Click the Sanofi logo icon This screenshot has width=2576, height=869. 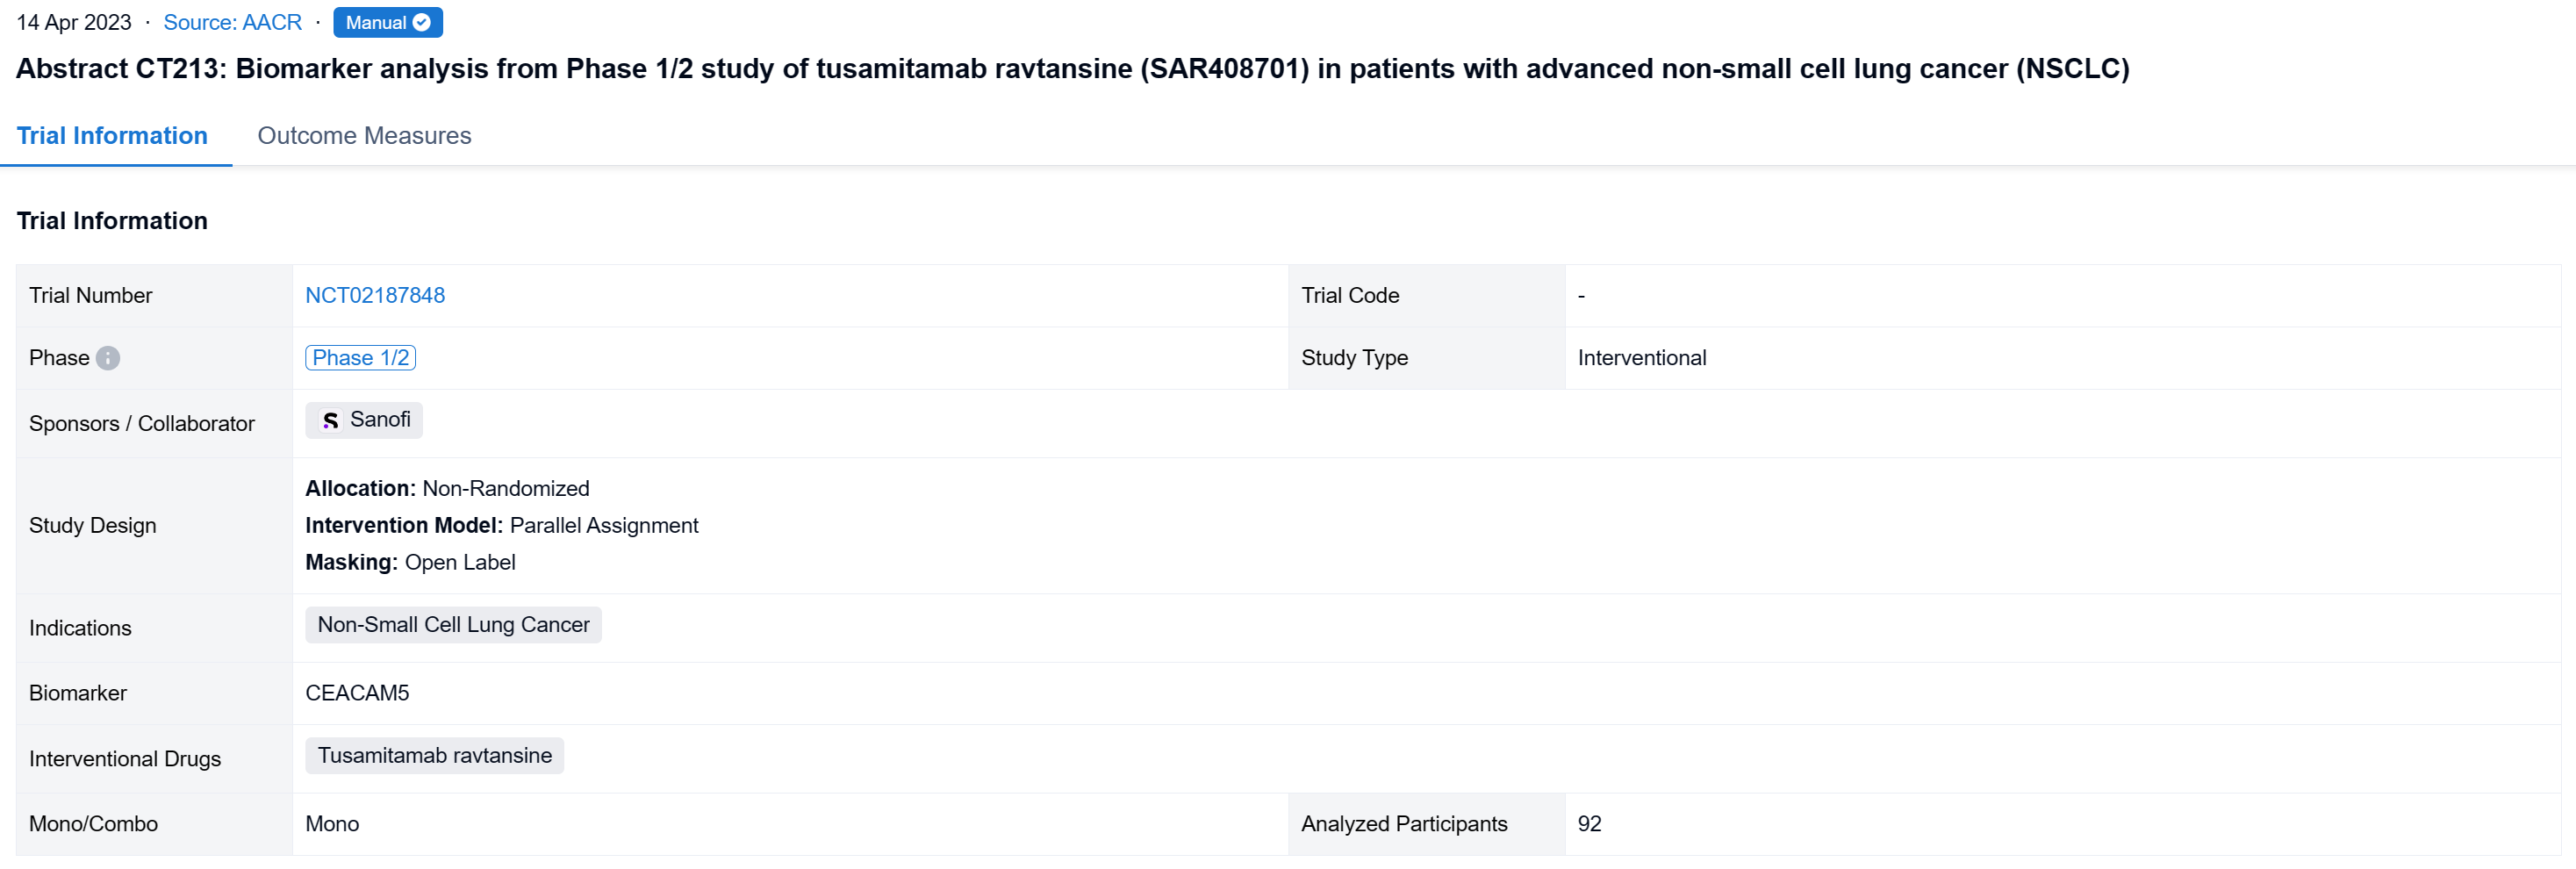[x=330, y=420]
